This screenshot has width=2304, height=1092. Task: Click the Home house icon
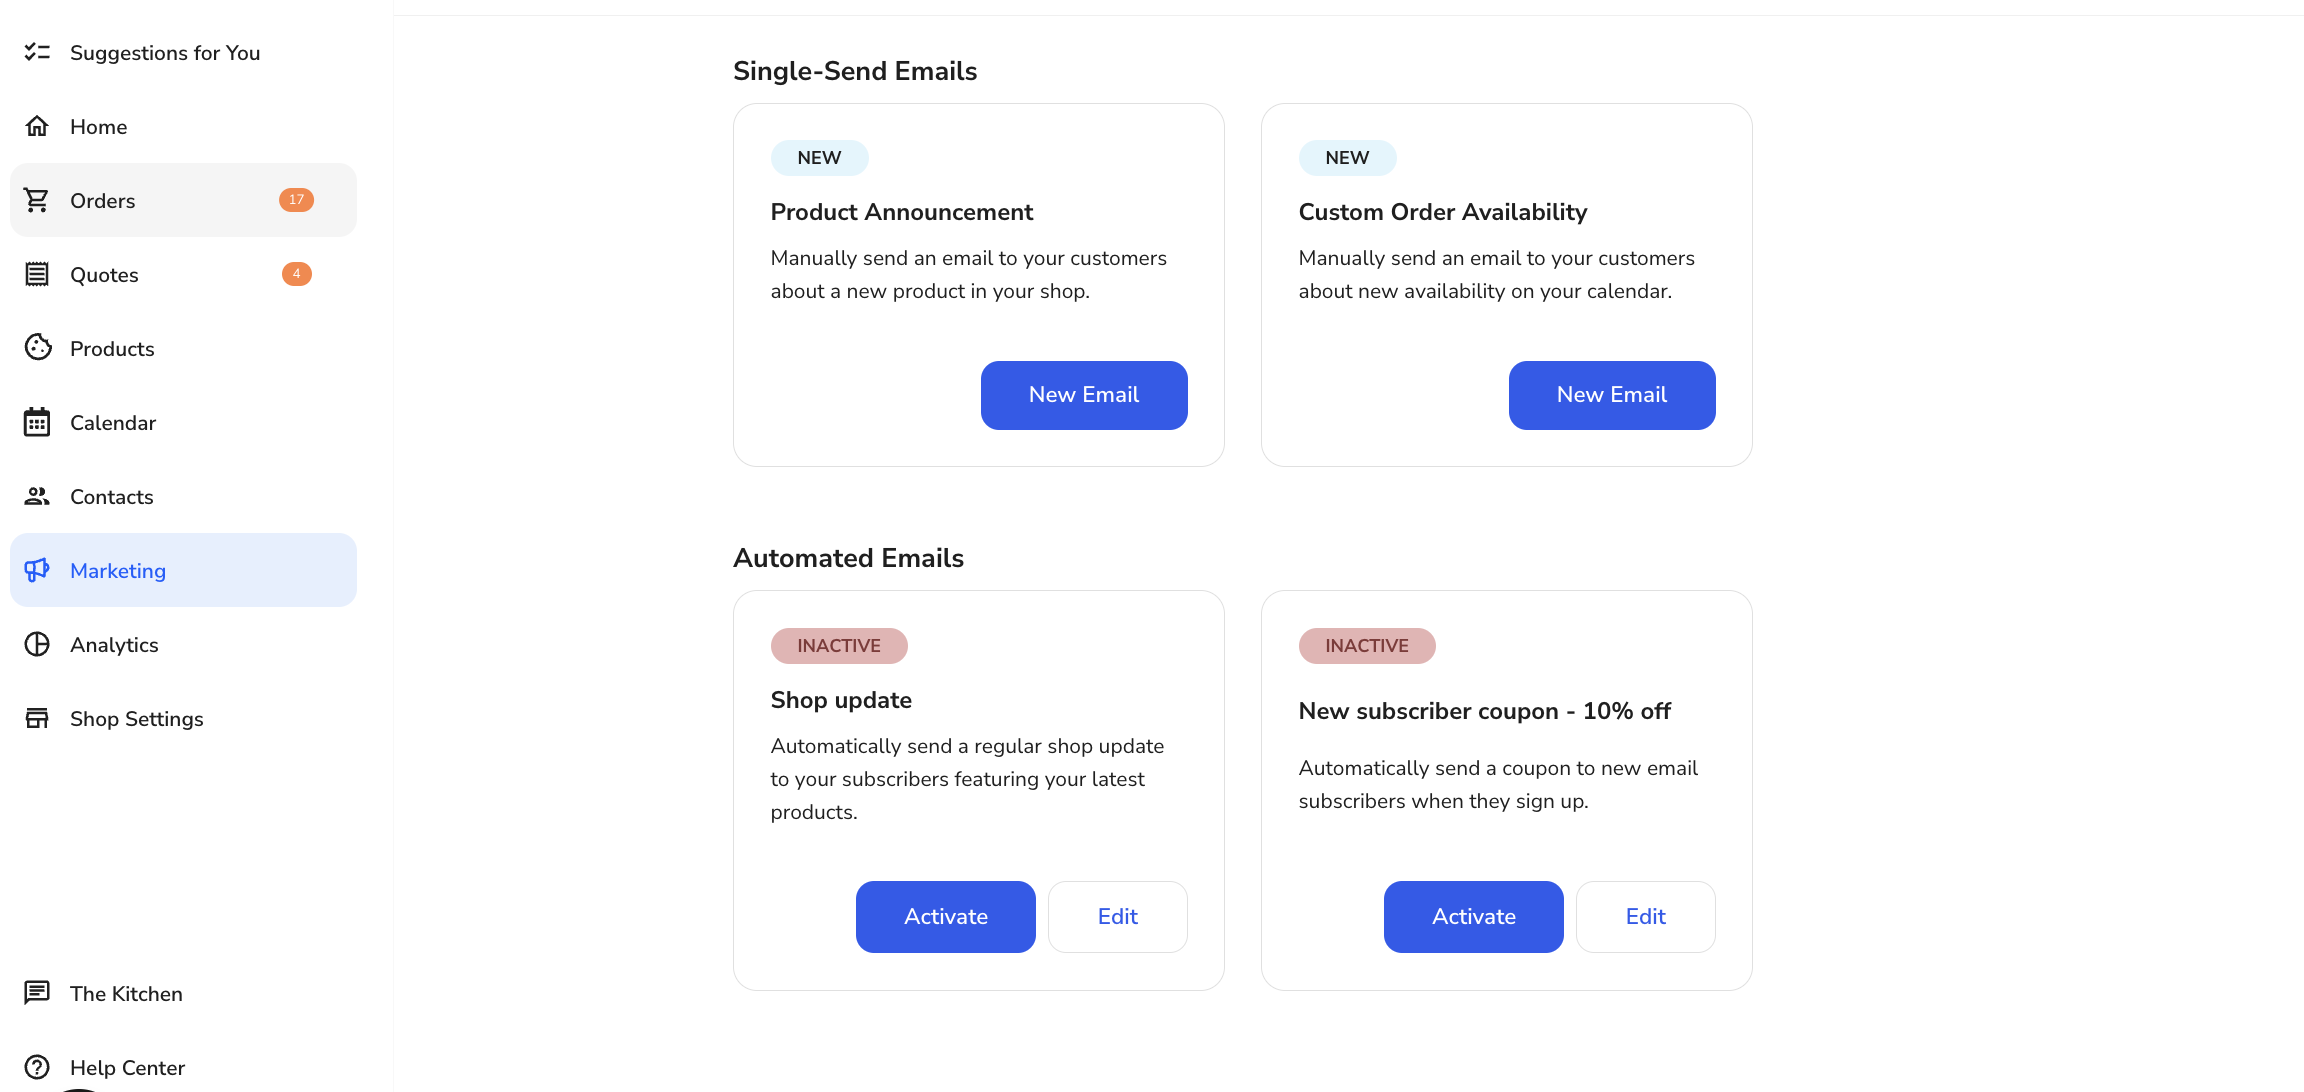pyautogui.click(x=37, y=126)
